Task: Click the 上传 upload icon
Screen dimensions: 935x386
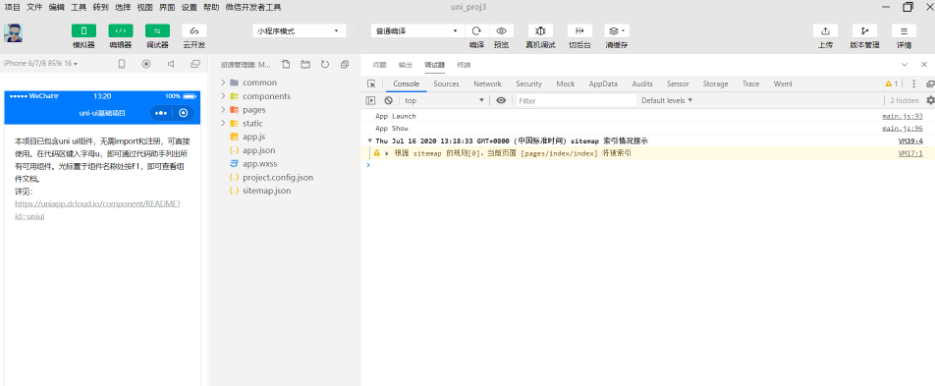Action: (x=825, y=31)
